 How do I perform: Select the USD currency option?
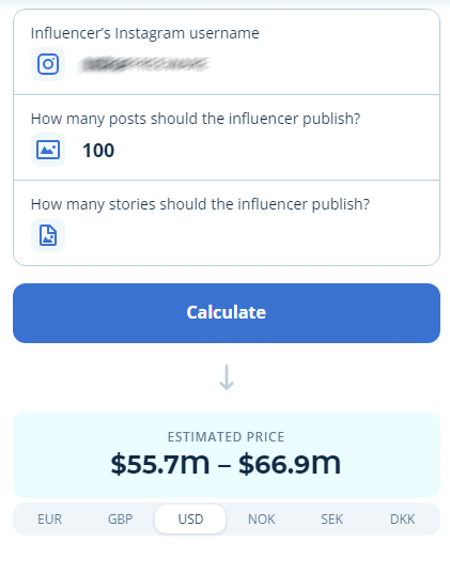coord(190,519)
